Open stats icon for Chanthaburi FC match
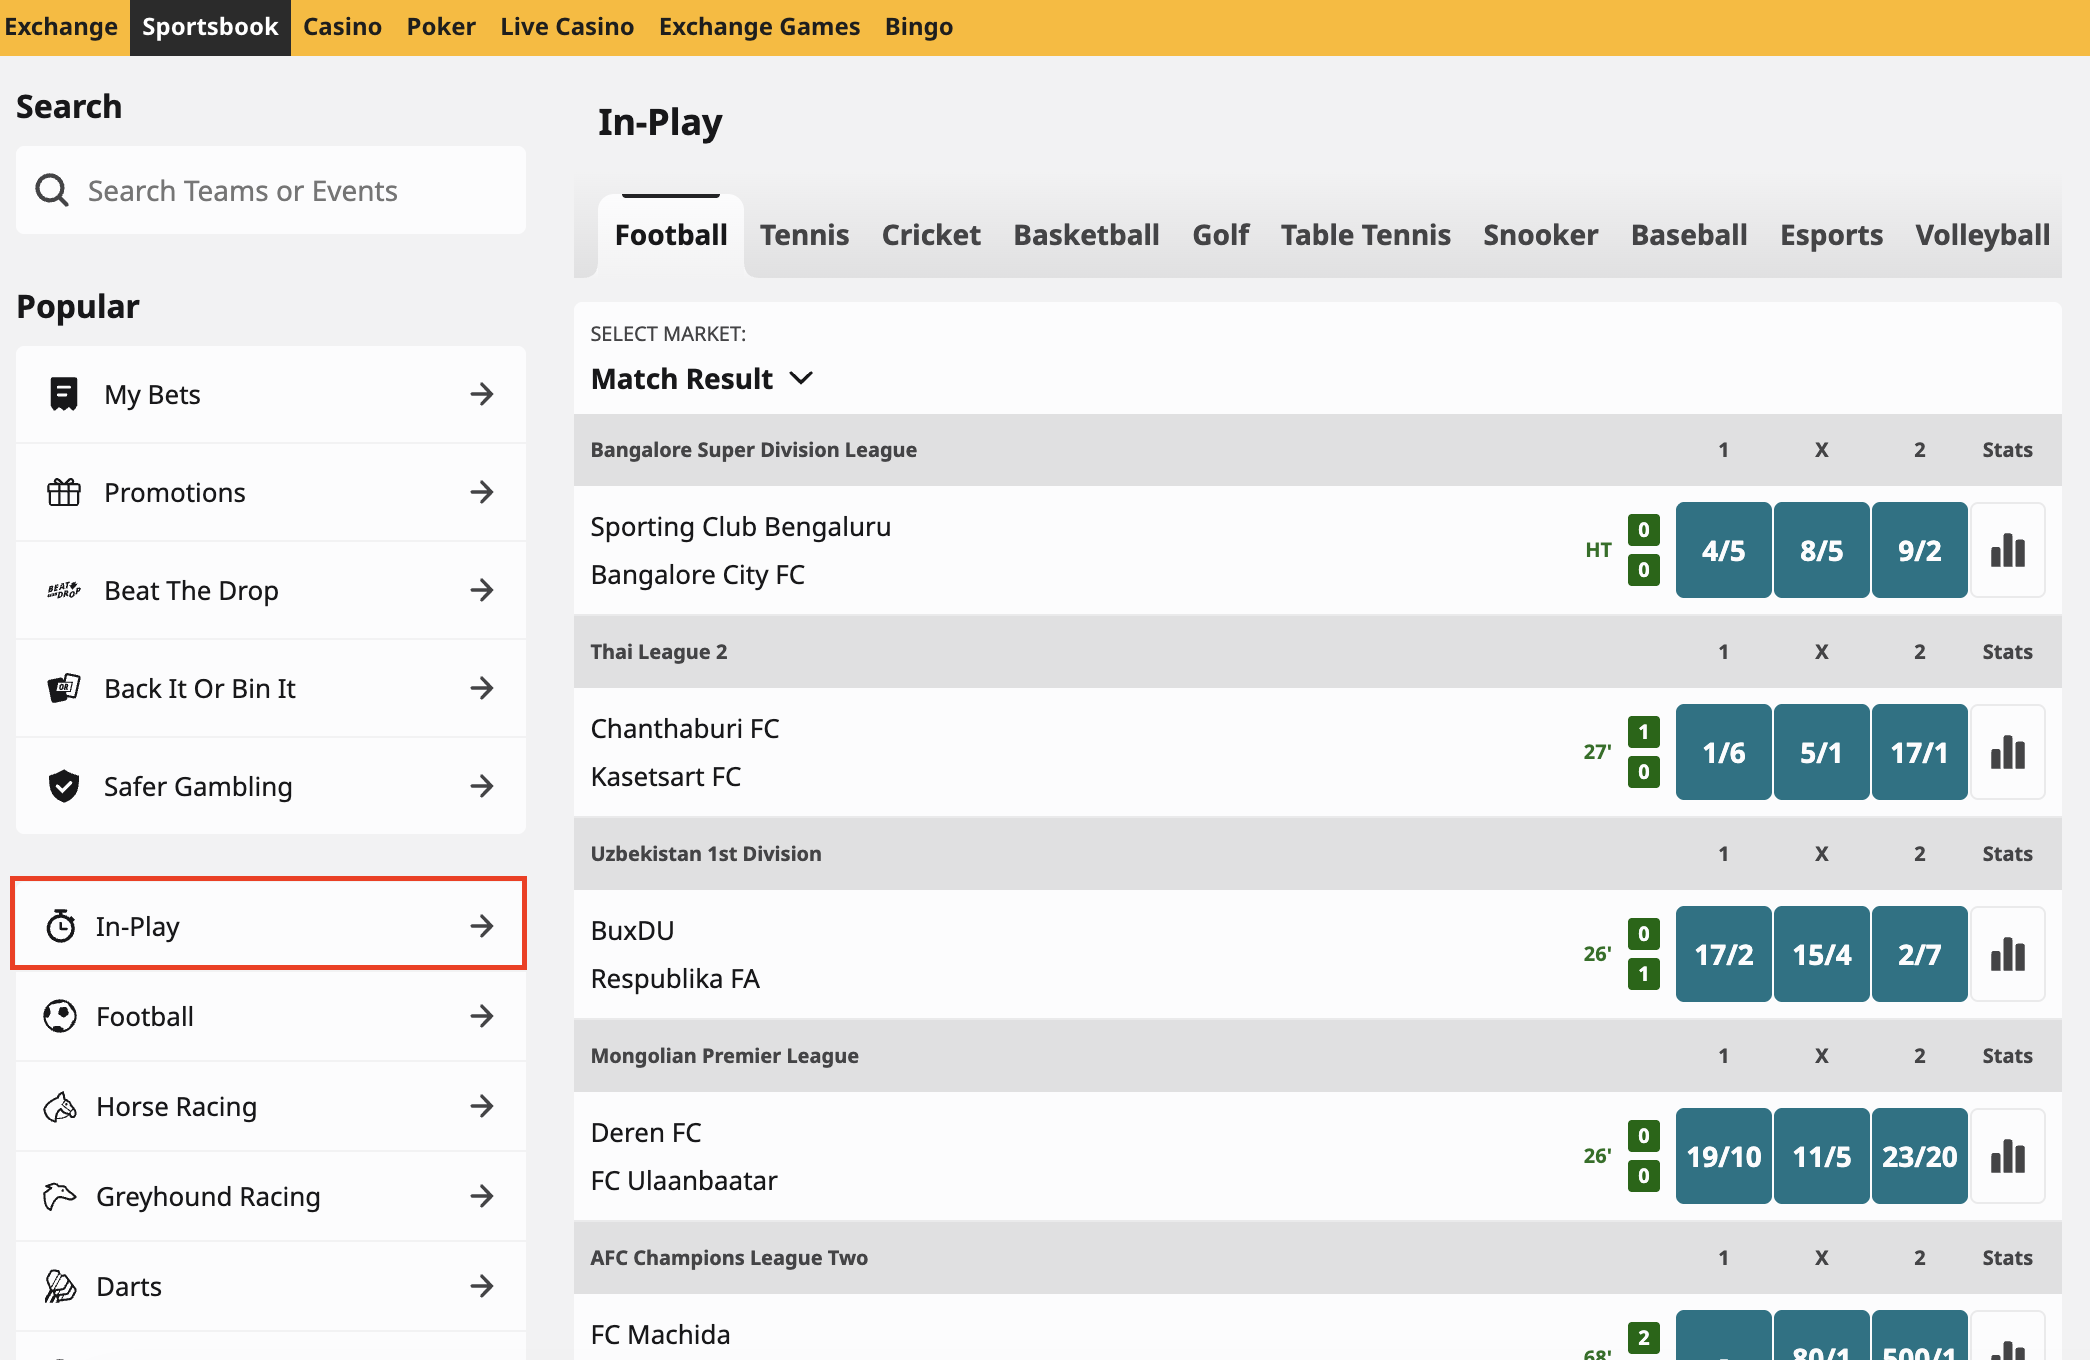The width and height of the screenshot is (2090, 1360). pos(2007,752)
